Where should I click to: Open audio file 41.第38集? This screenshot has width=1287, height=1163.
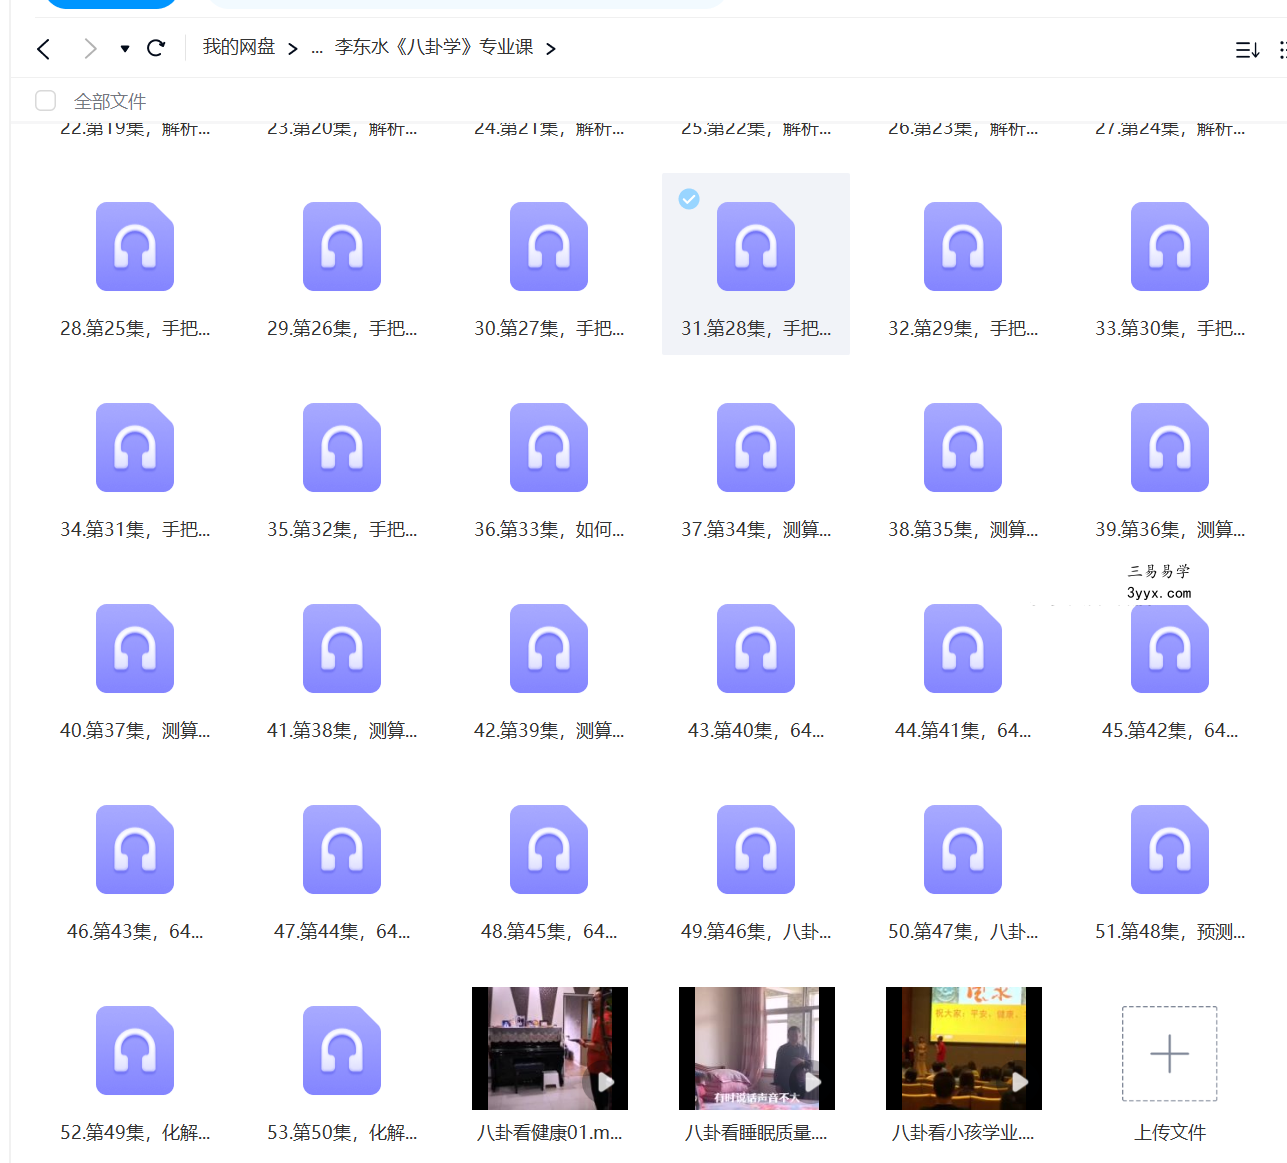pyautogui.click(x=342, y=649)
